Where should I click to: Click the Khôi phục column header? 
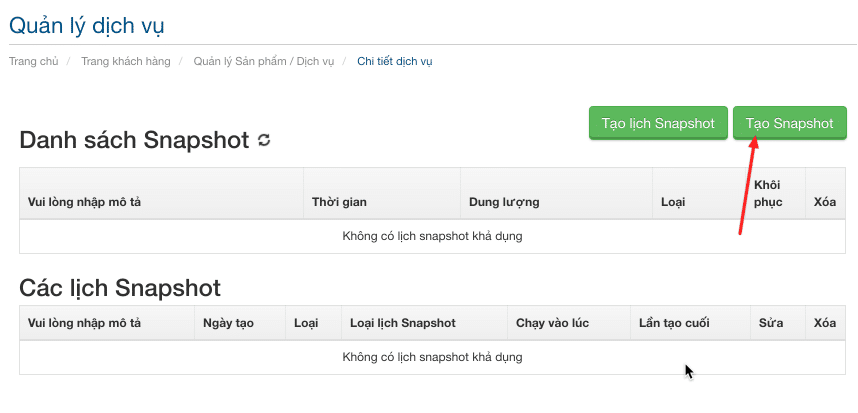[768, 193]
